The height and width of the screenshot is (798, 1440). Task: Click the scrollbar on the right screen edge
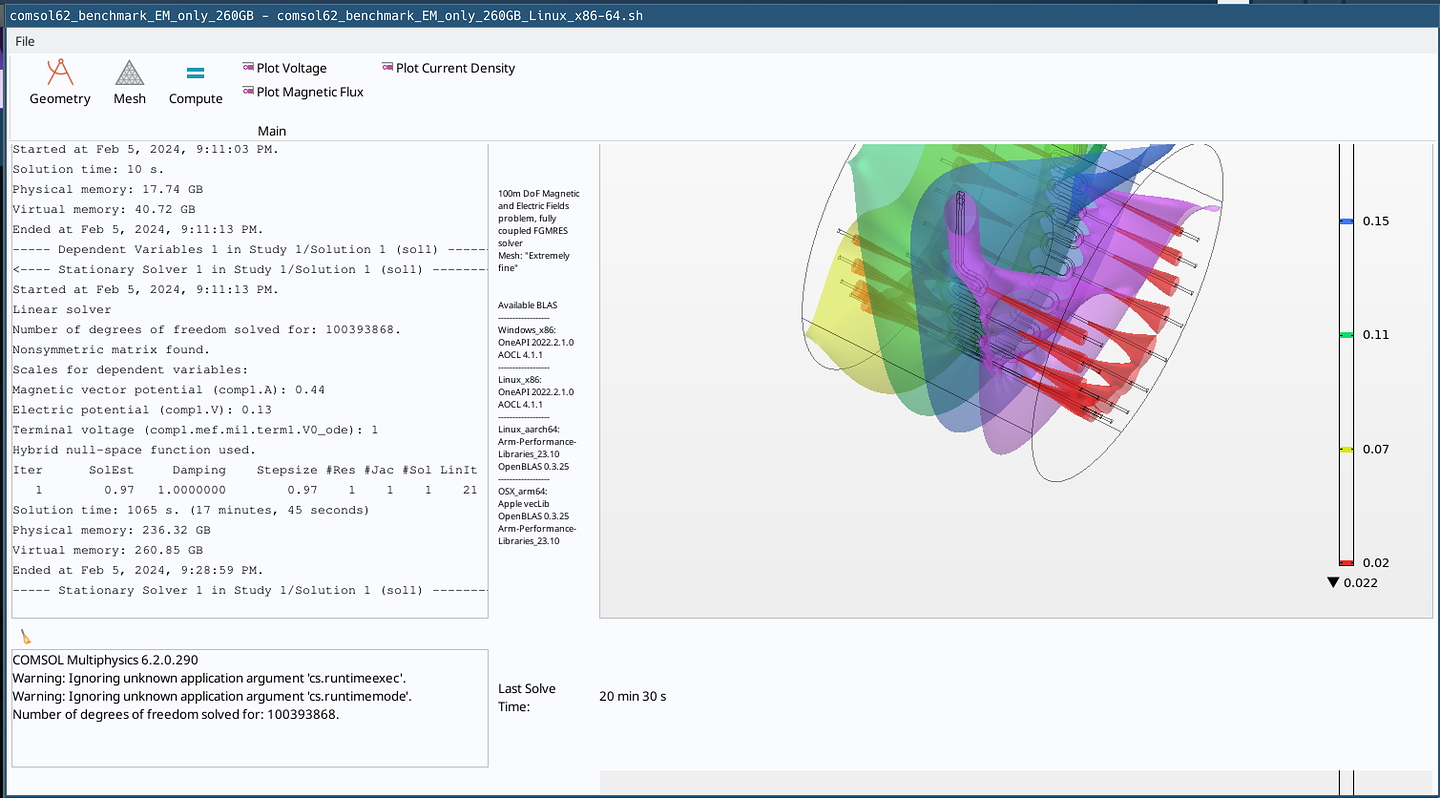click(1434, 400)
